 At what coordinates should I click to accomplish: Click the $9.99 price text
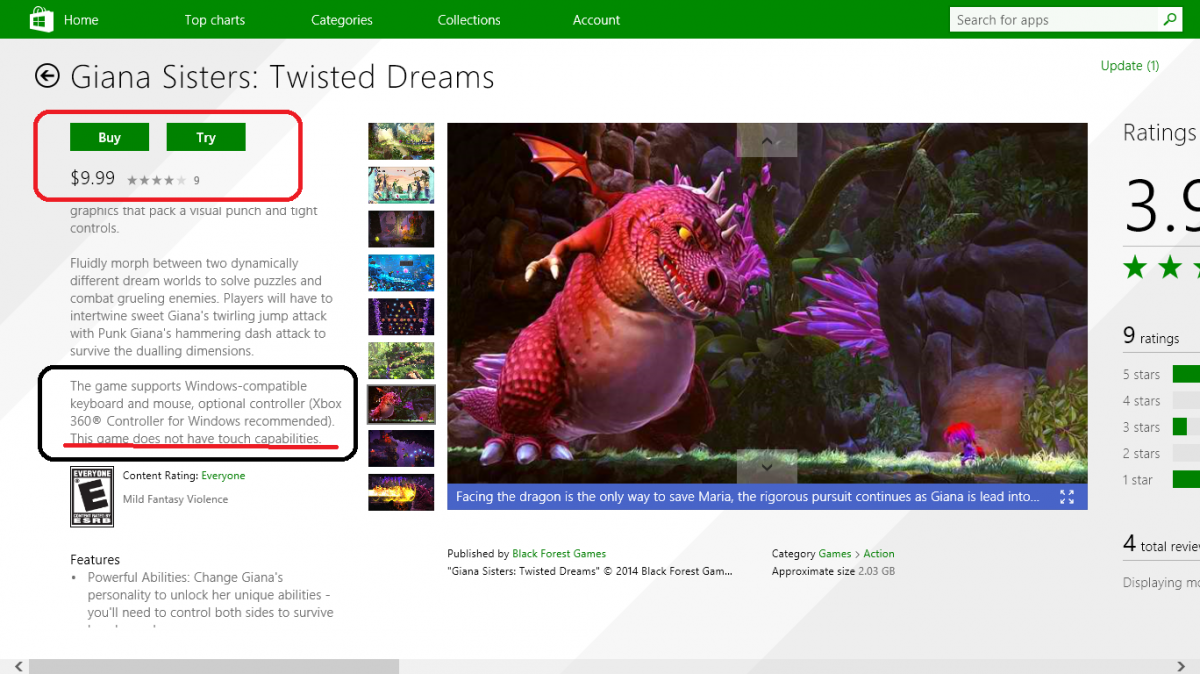tap(93, 179)
